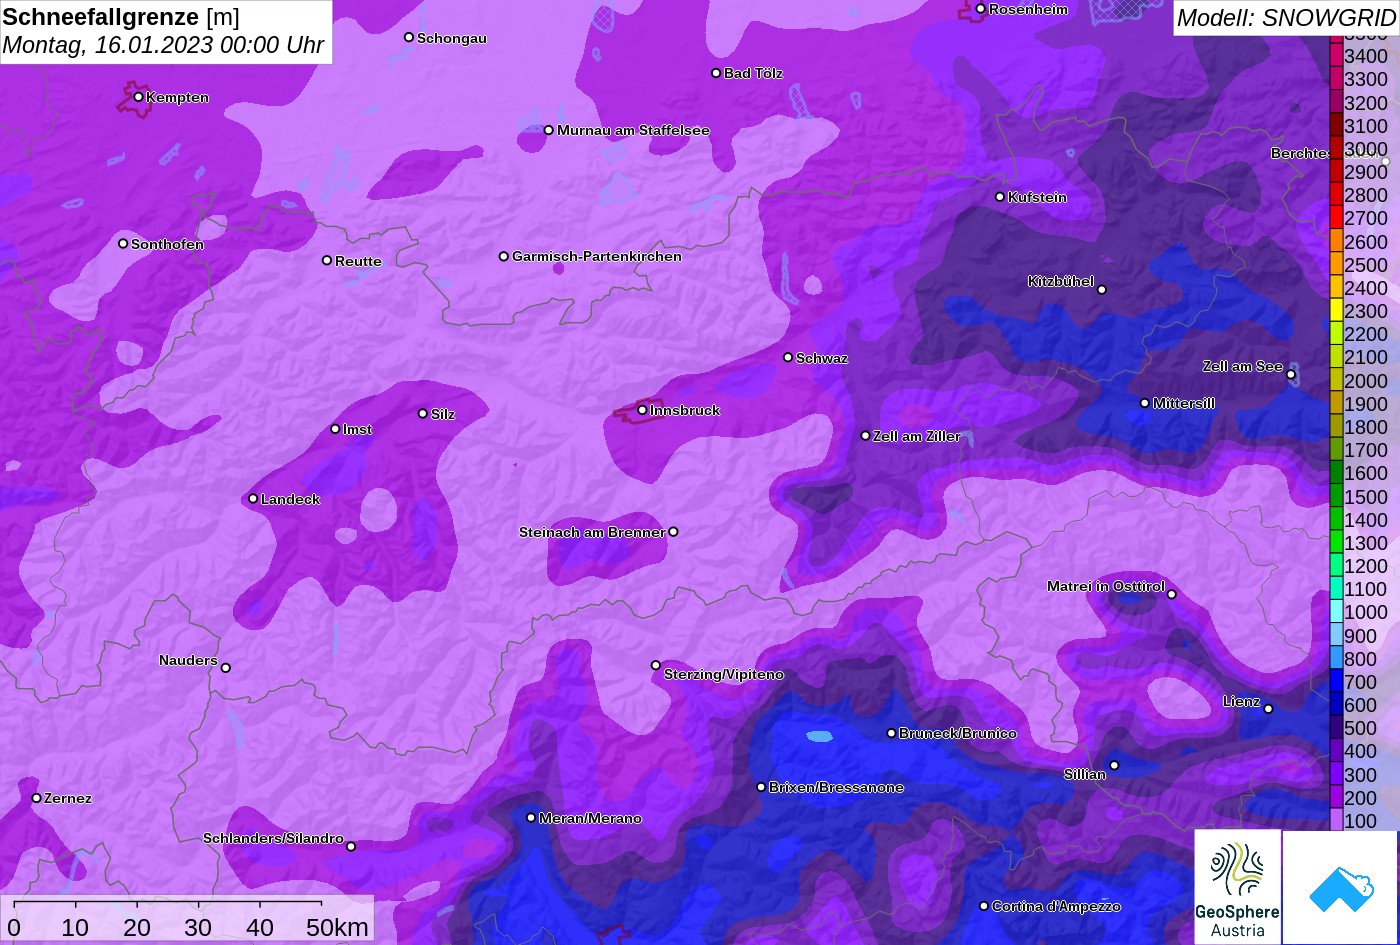
Task: Select the 500 m legend color swatch
Action: [1336, 728]
